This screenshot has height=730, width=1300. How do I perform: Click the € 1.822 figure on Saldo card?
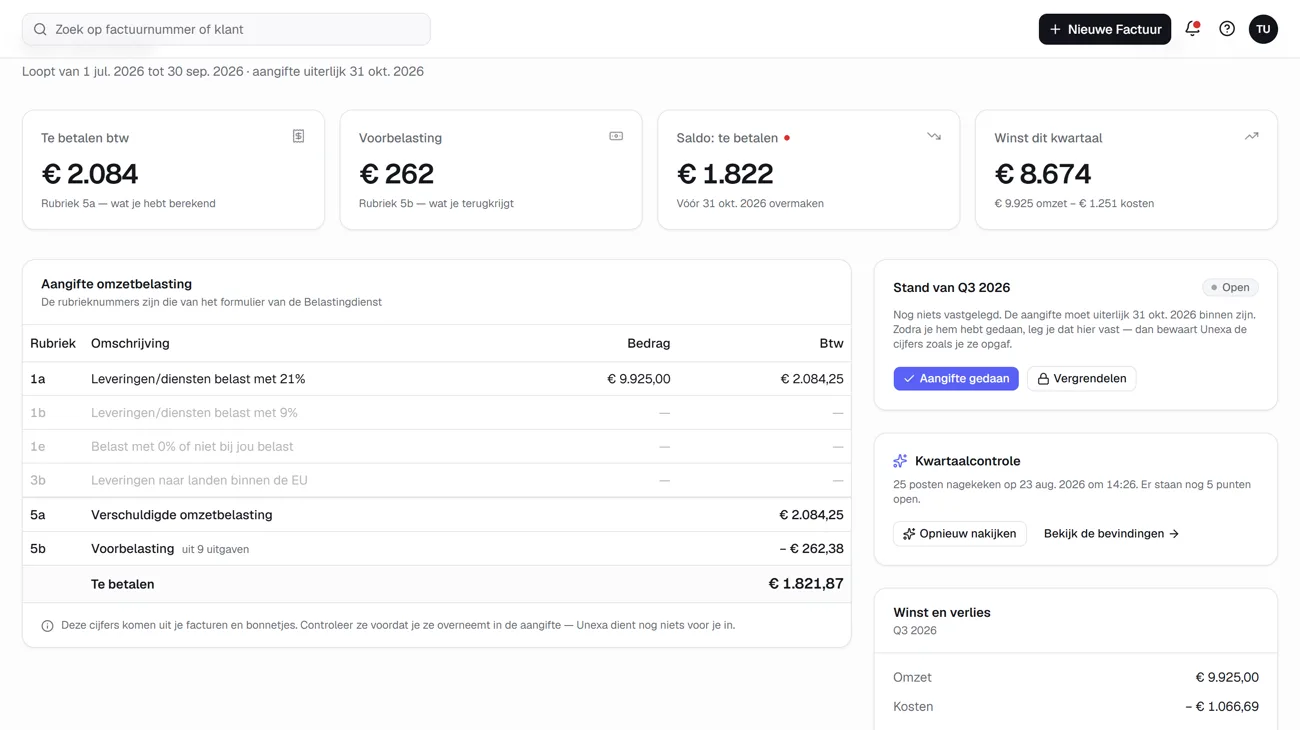click(x=725, y=174)
